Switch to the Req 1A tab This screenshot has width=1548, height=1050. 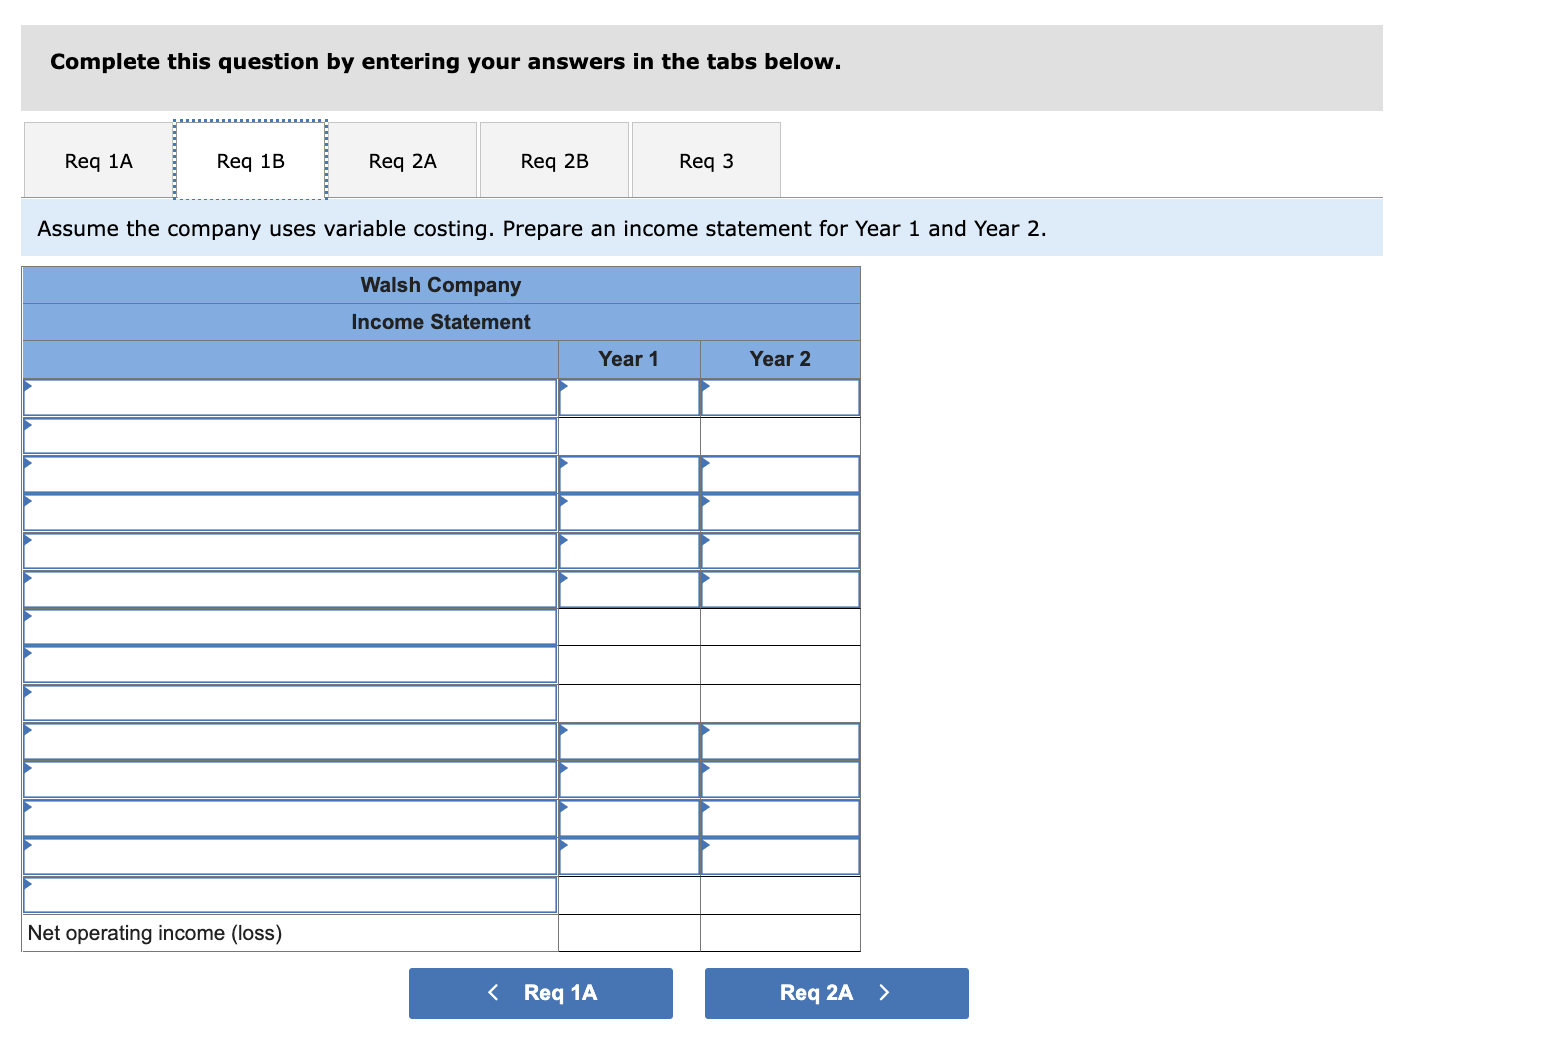coord(96,160)
